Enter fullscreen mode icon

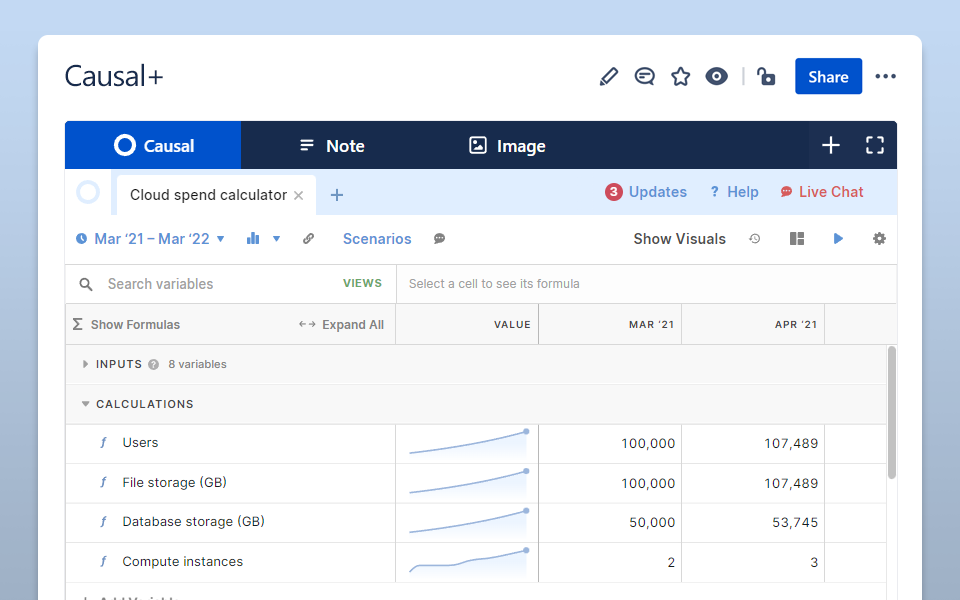click(875, 145)
